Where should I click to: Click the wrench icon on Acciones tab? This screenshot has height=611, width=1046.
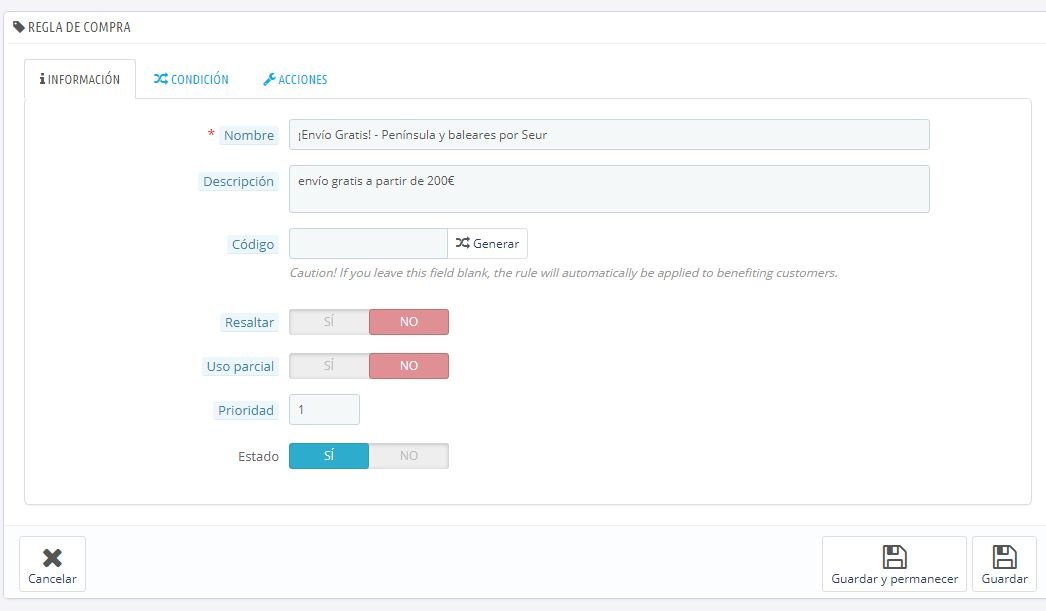[269, 79]
